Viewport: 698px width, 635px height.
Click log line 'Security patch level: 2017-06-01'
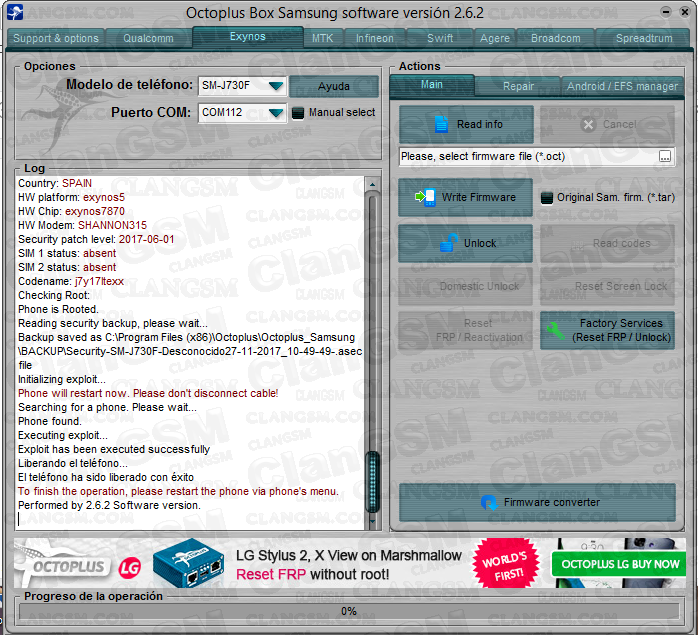(x=96, y=239)
